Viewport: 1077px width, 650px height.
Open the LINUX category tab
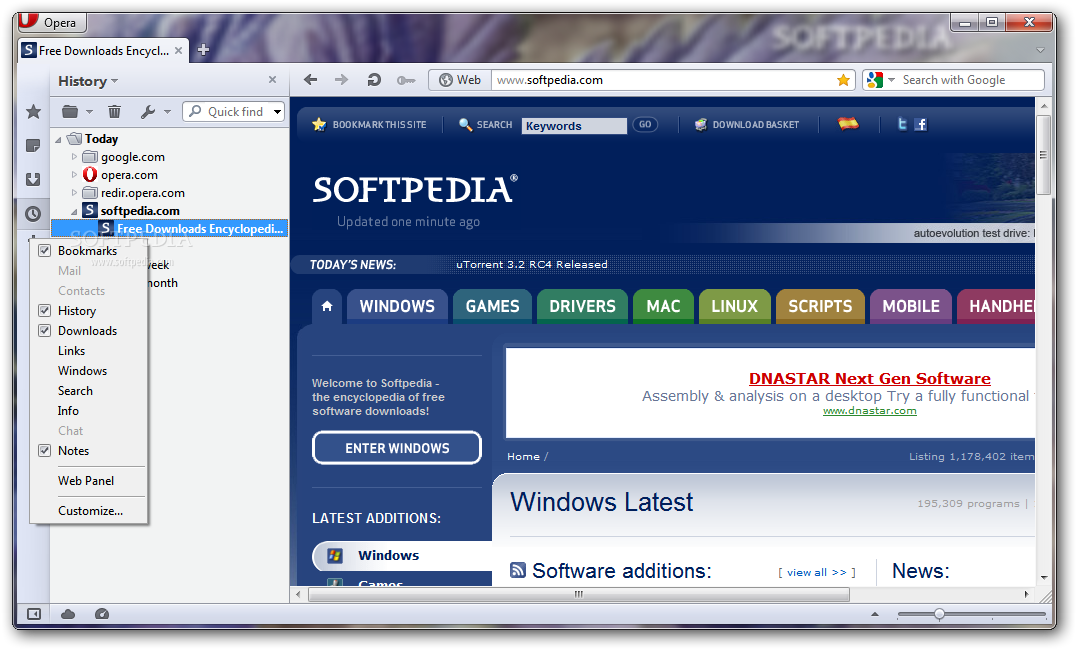click(734, 306)
